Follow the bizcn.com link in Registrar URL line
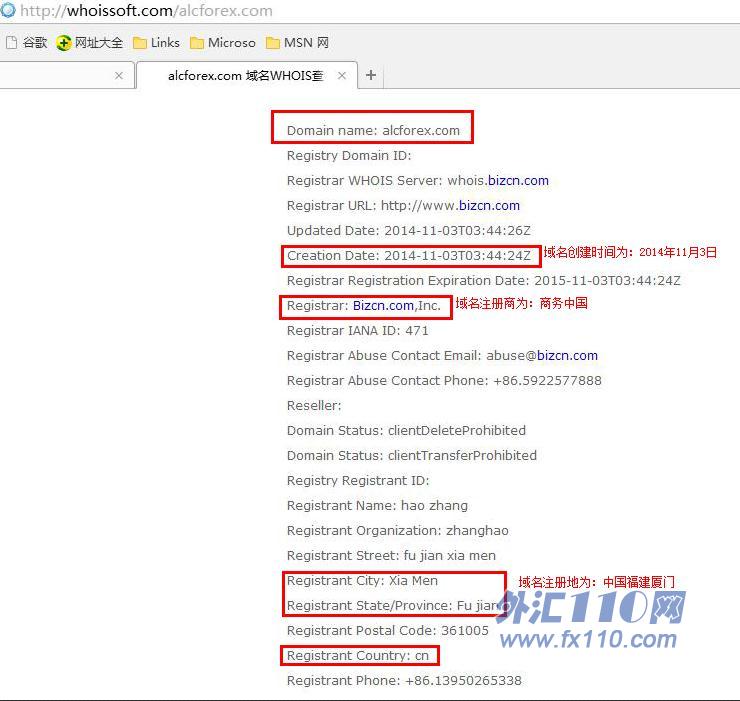Screen dimensions: 740x701 489,206
